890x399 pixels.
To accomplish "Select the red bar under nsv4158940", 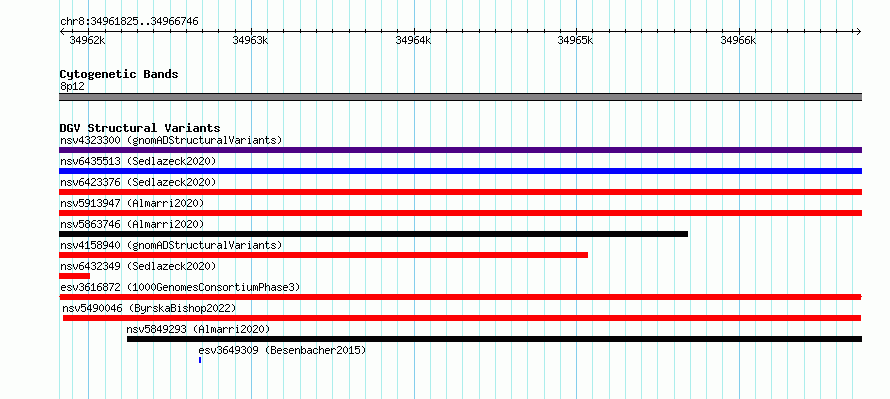I will coord(324,255).
